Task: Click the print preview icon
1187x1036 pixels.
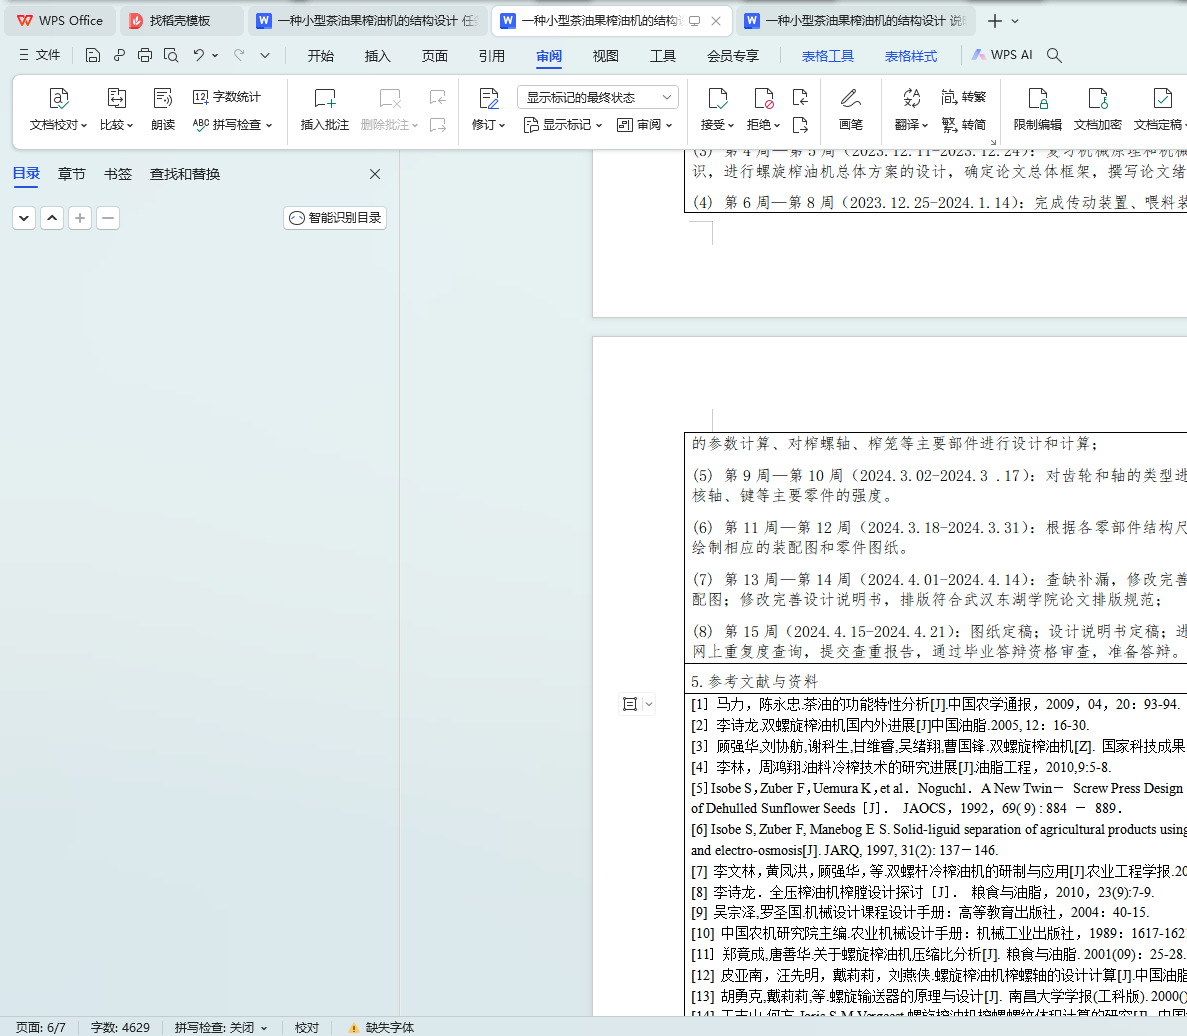Action: [171, 55]
